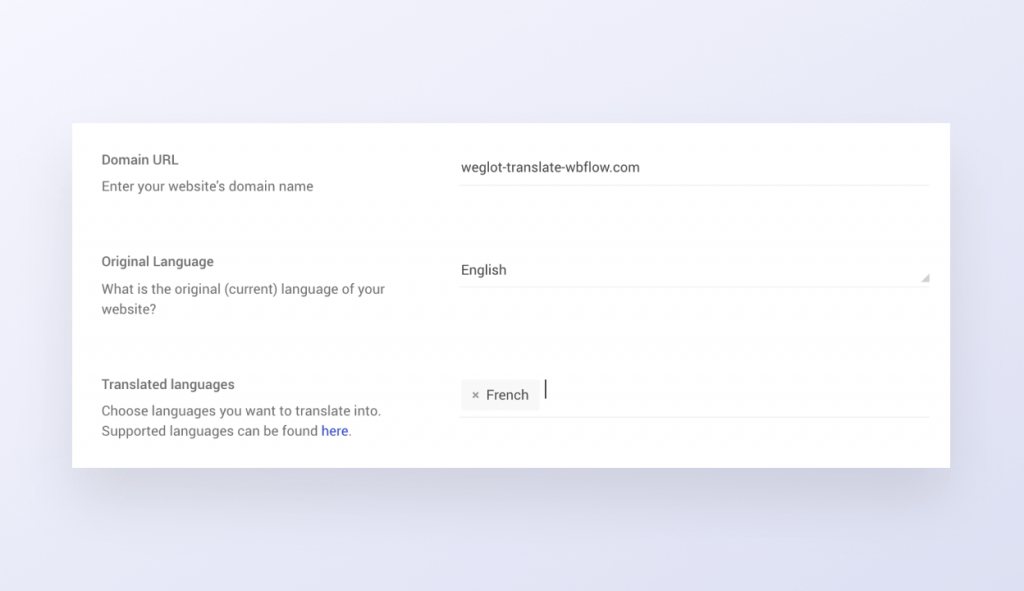Screen dimensions: 1024x591
Task: Select the 'English' value text
Action: pyautogui.click(x=484, y=270)
